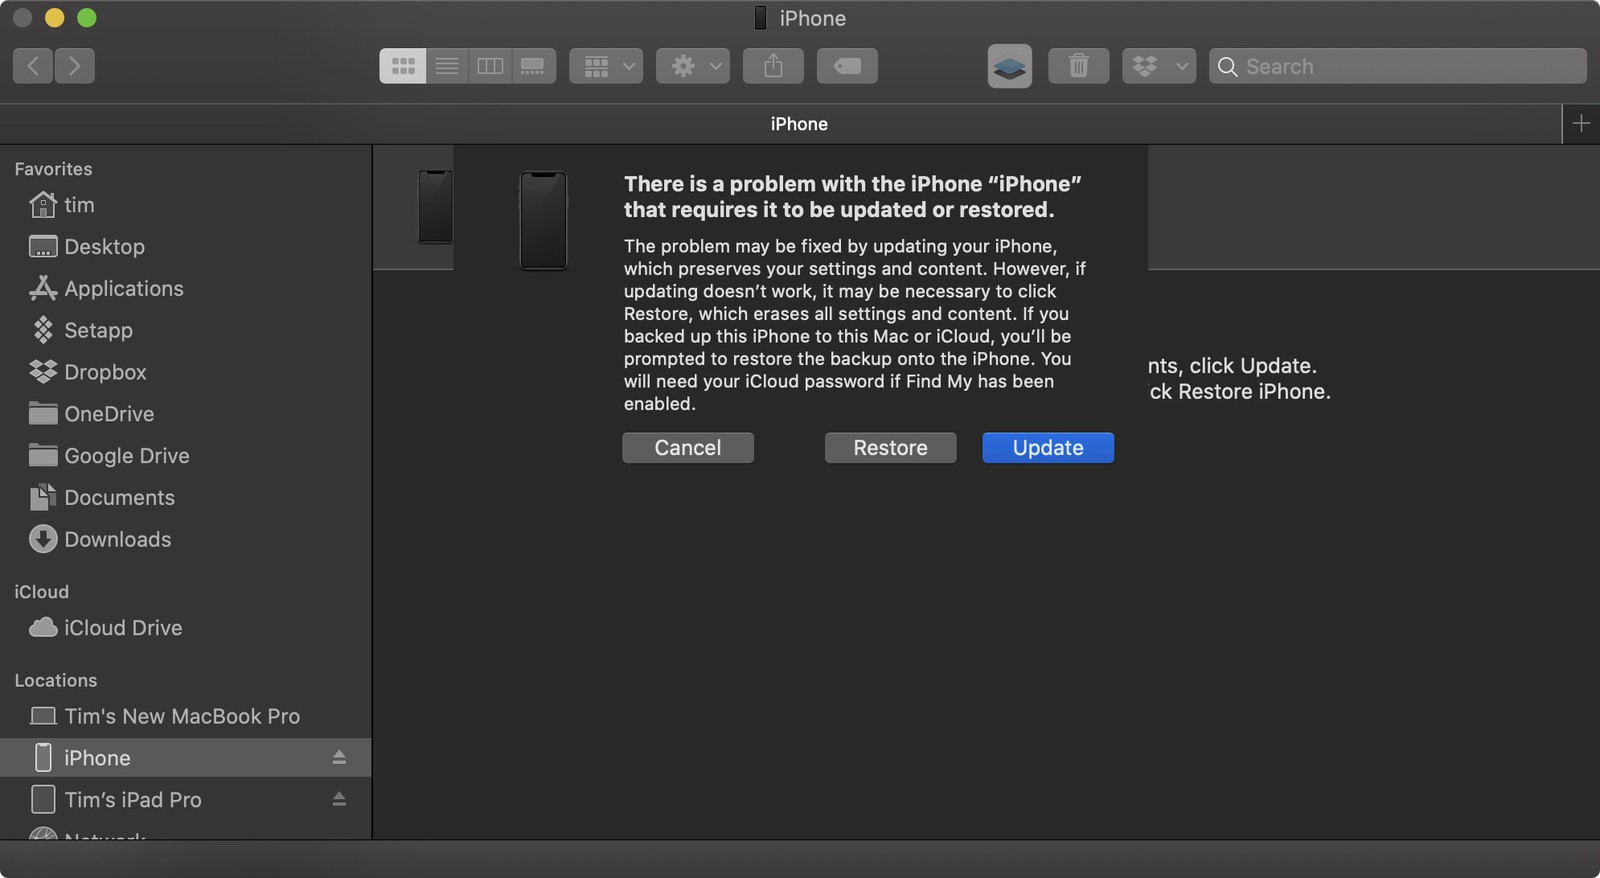Open the group-by arrangement dropdown

(x=606, y=66)
